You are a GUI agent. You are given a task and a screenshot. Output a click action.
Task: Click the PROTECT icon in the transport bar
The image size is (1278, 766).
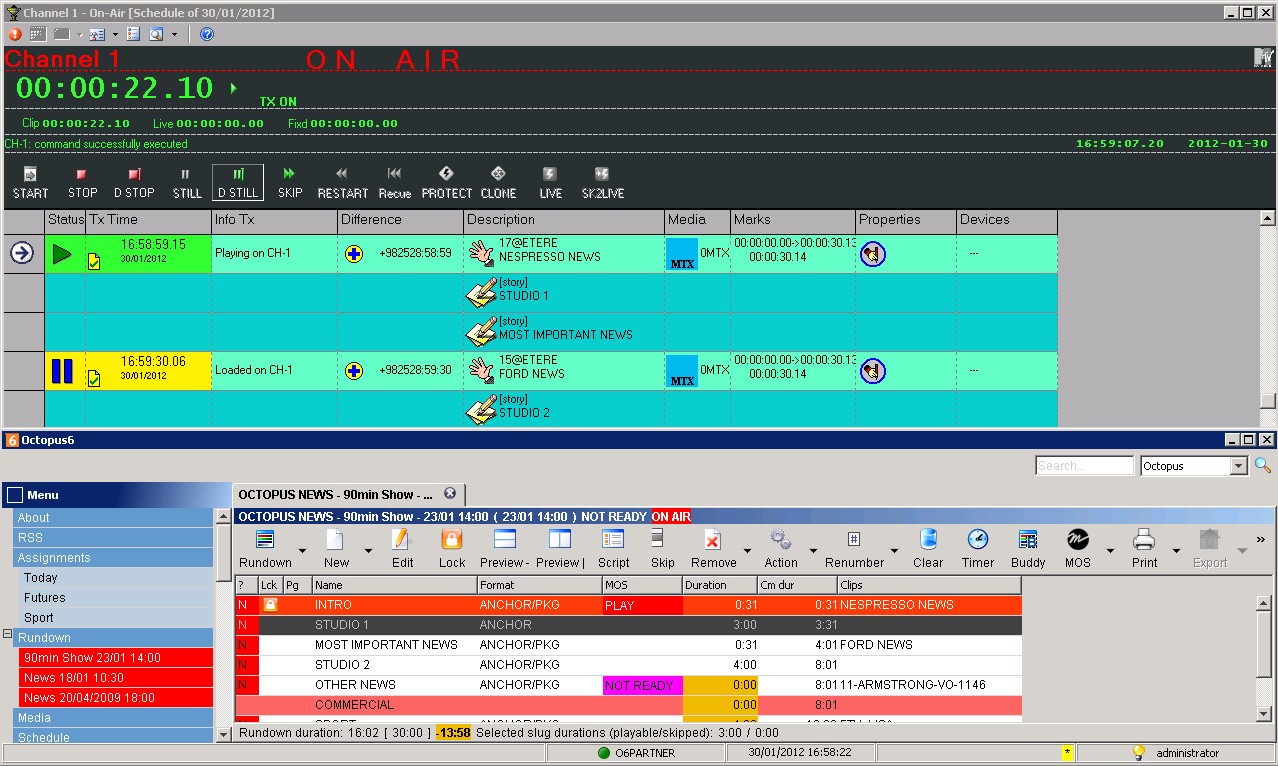pos(446,182)
